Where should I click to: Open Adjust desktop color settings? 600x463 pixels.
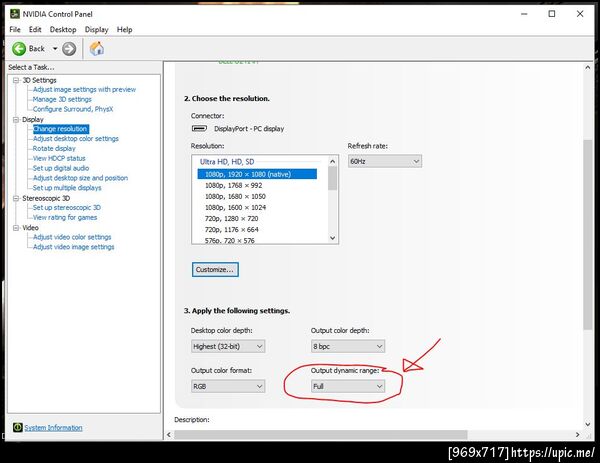[76, 139]
